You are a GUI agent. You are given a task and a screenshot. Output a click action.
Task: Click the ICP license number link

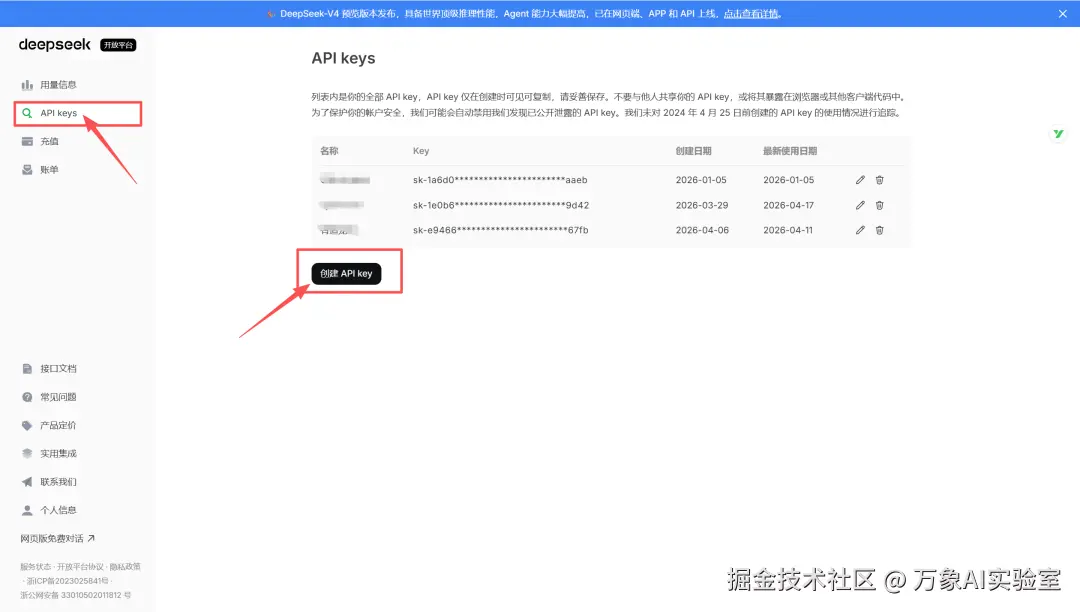pyautogui.click(x=67, y=580)
